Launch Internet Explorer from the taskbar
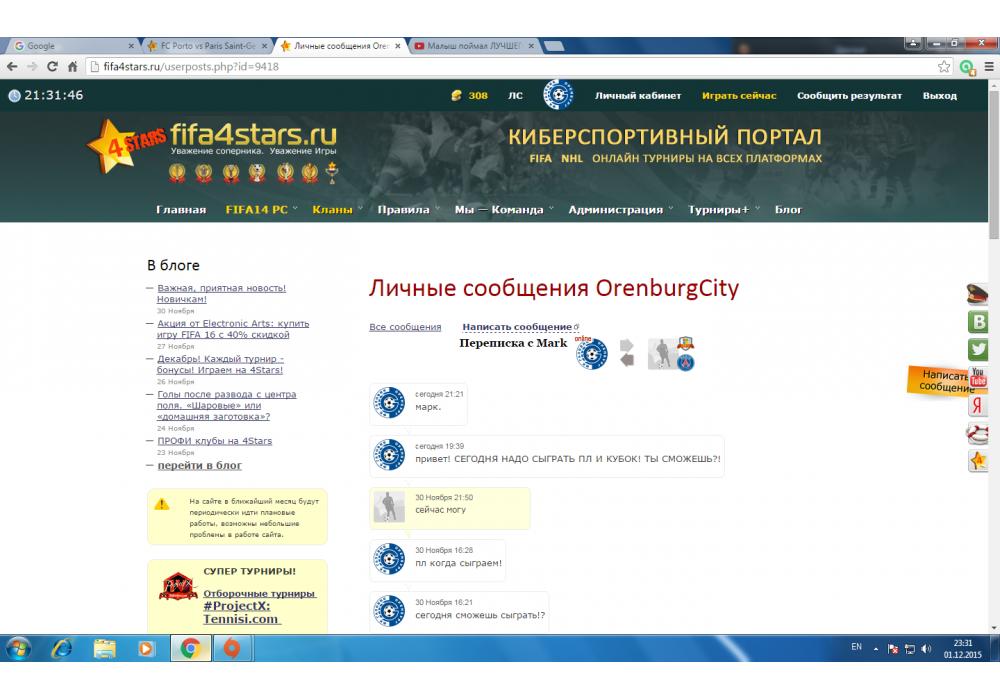Viewport: 1000px width, 700px height. click(62, 648)
